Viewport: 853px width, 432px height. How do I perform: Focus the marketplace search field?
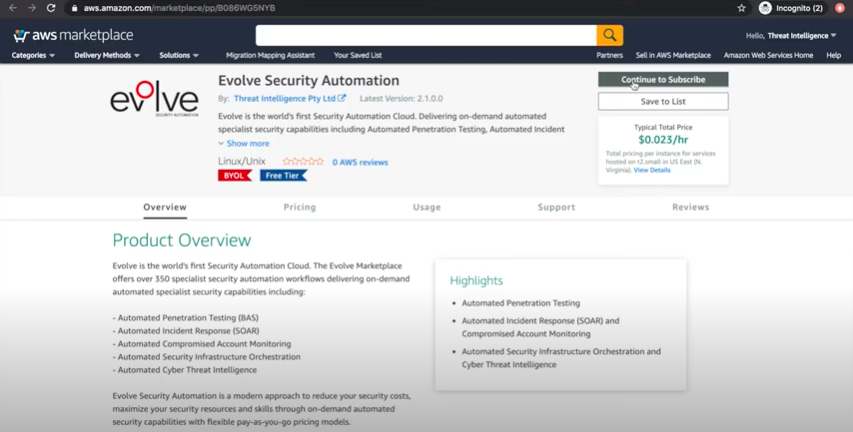pos(426,35)
